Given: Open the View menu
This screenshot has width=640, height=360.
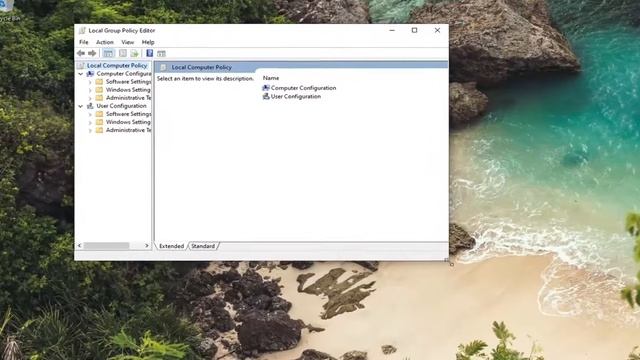Looking at the screenshot, I should [x=127, y=42].
